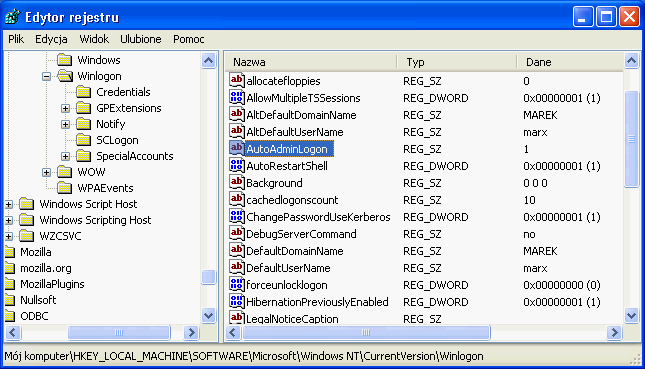Select the cachedlogonscount value name

click(292, 200)
